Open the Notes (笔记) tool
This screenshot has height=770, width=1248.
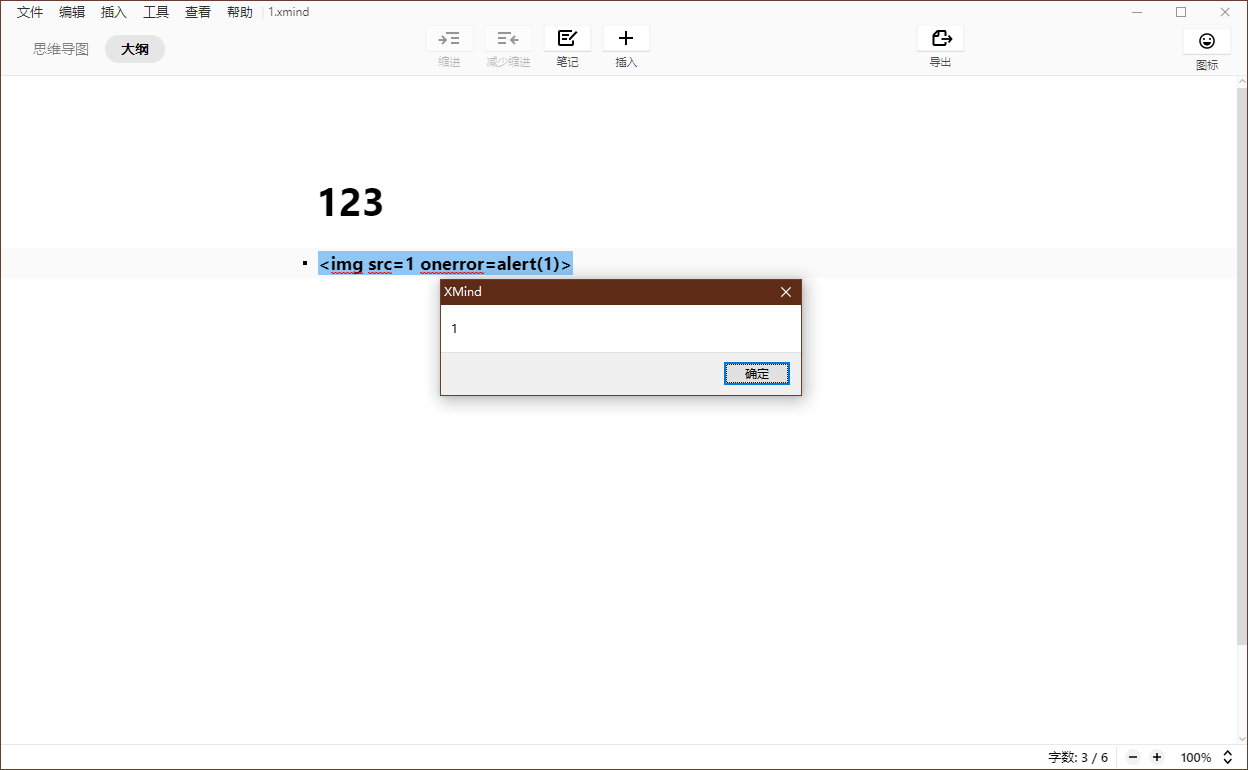[567, 39]
